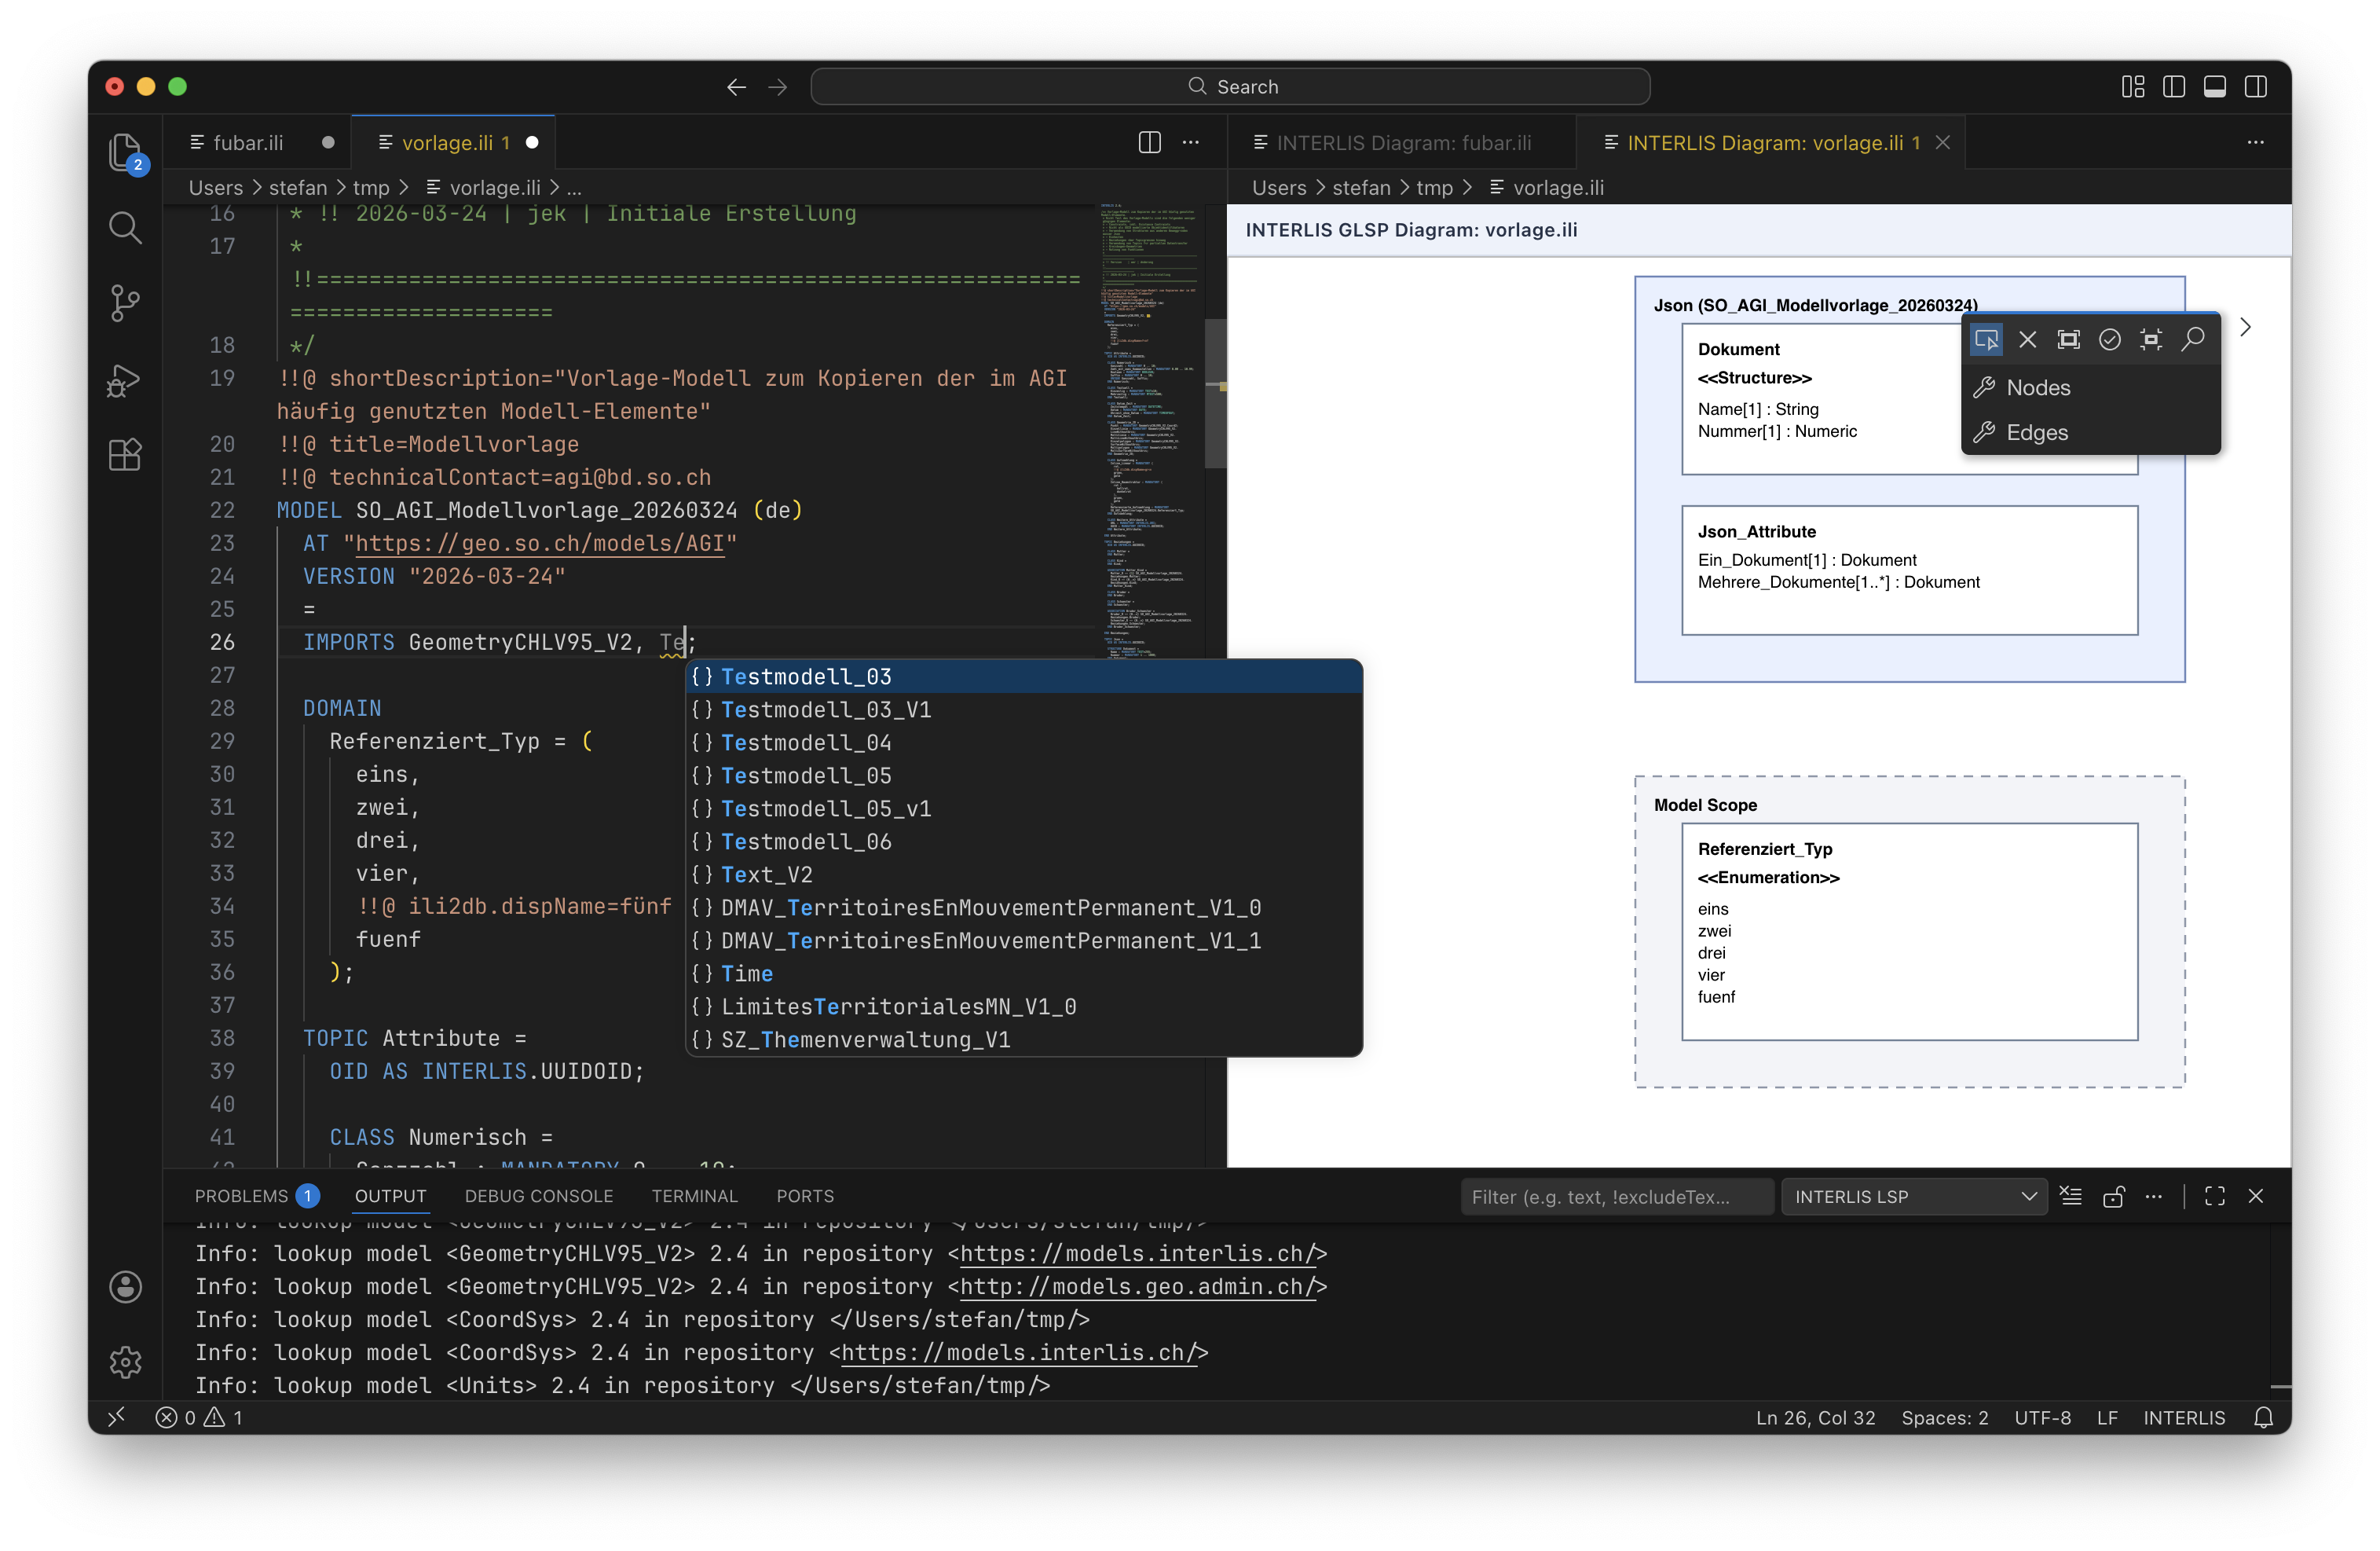Select the Time completion suggestion
Image resolution: width=2380 pixels, height=1551 pixels.
(1023, 974)
